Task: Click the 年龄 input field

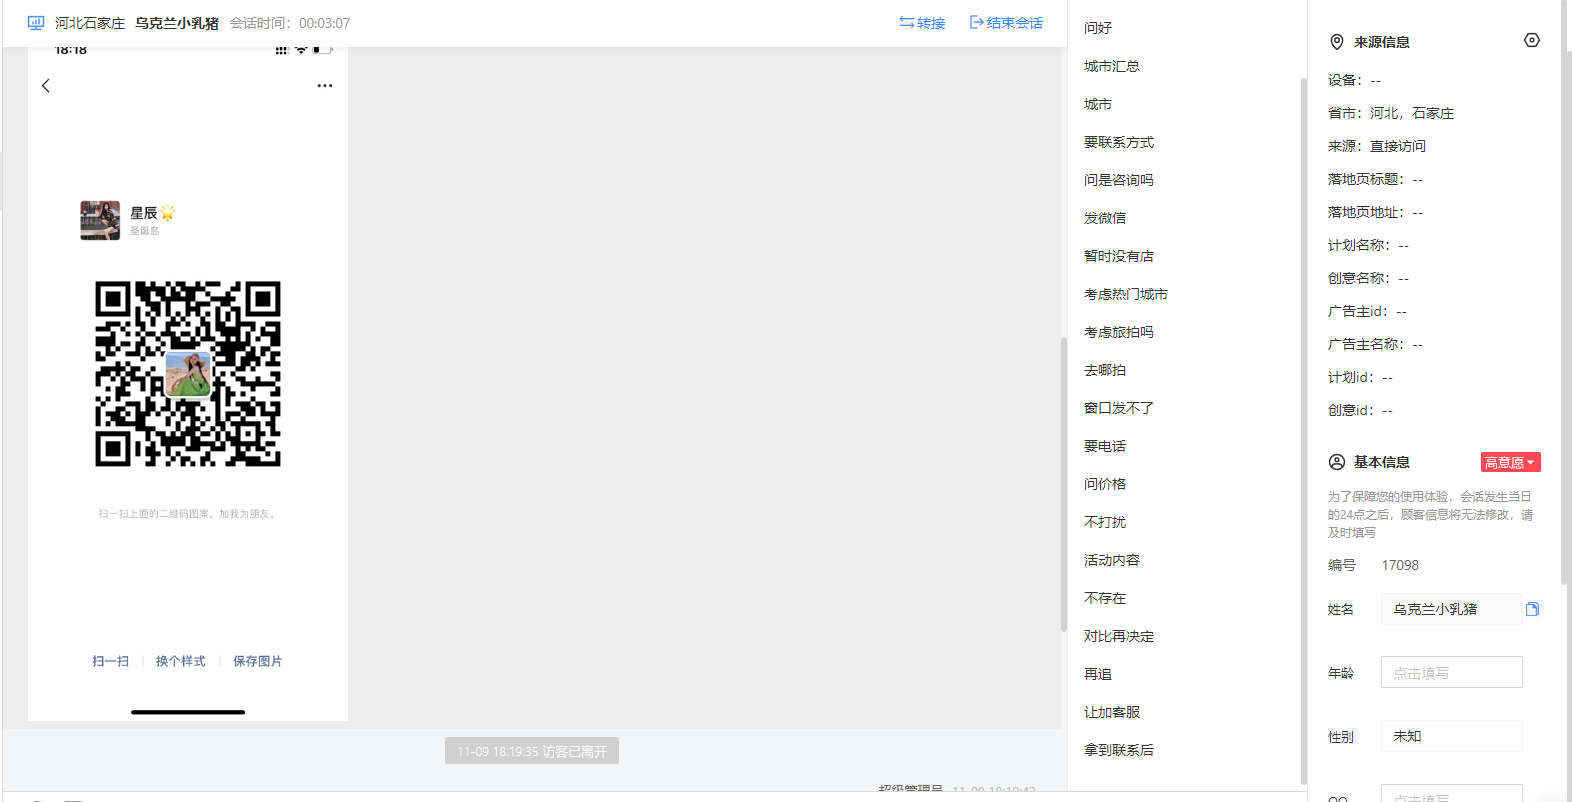Action: tap(1452, 672)
